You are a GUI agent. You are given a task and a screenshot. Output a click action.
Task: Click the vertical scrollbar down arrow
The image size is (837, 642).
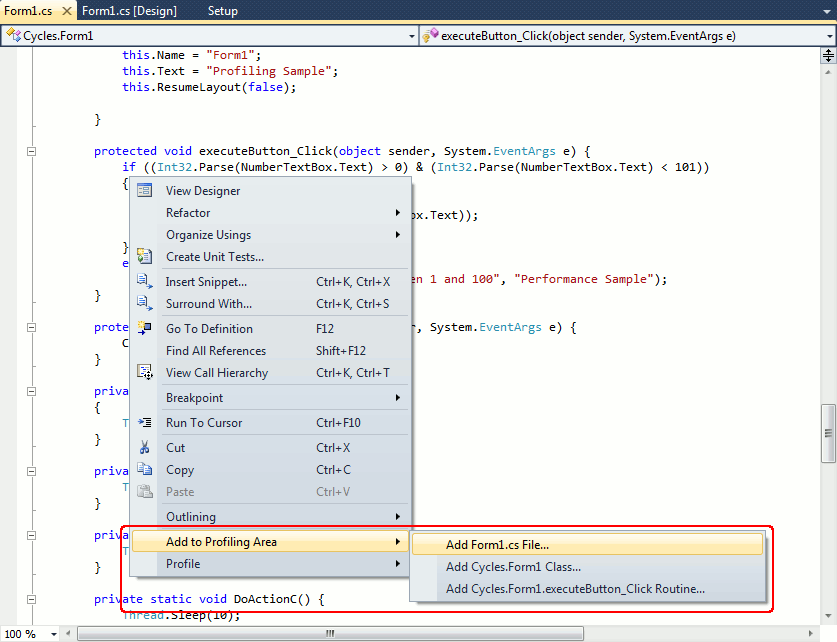(x=828, y=615)
